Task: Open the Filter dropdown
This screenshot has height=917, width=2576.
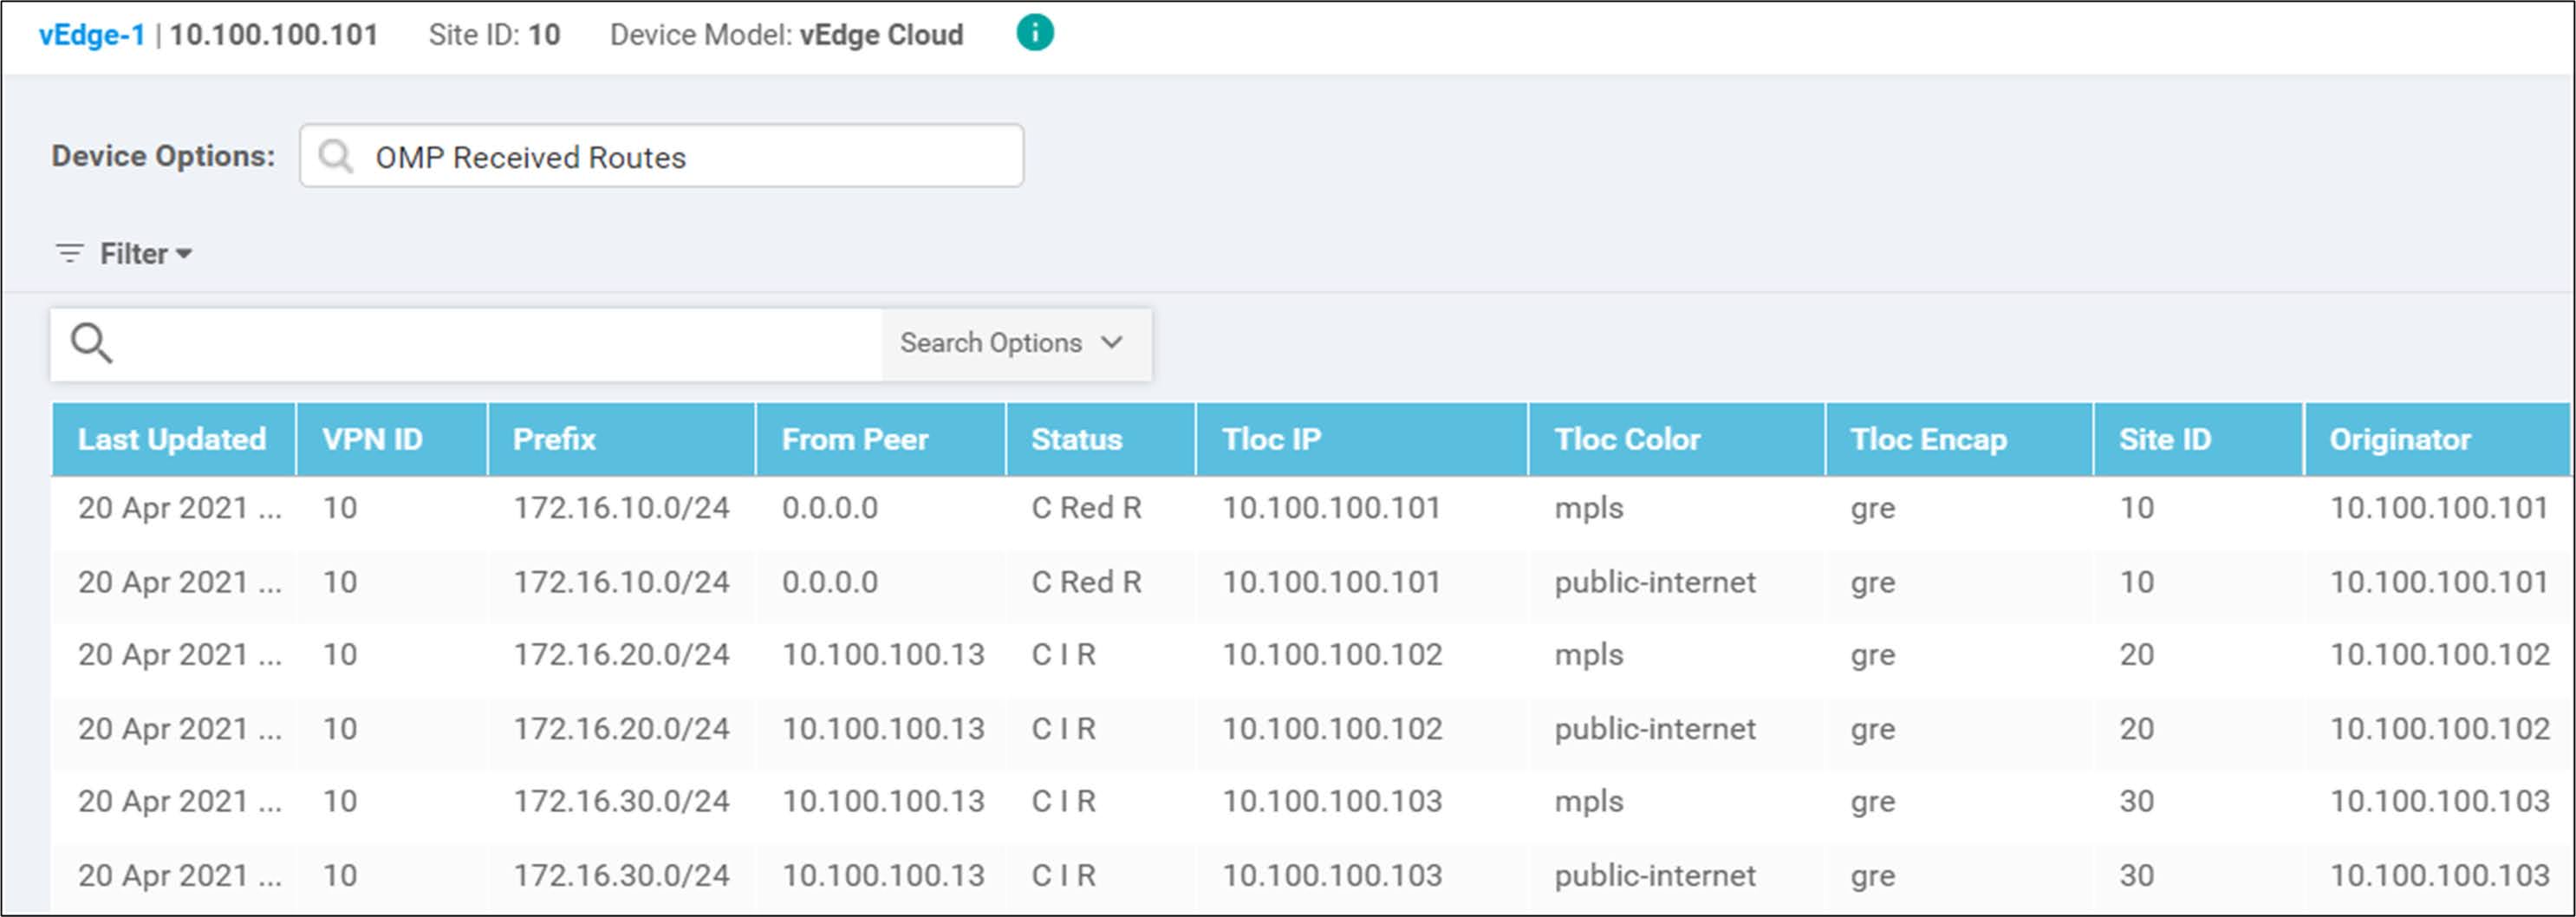Action: pyautogui.click(x=145, y=254)
